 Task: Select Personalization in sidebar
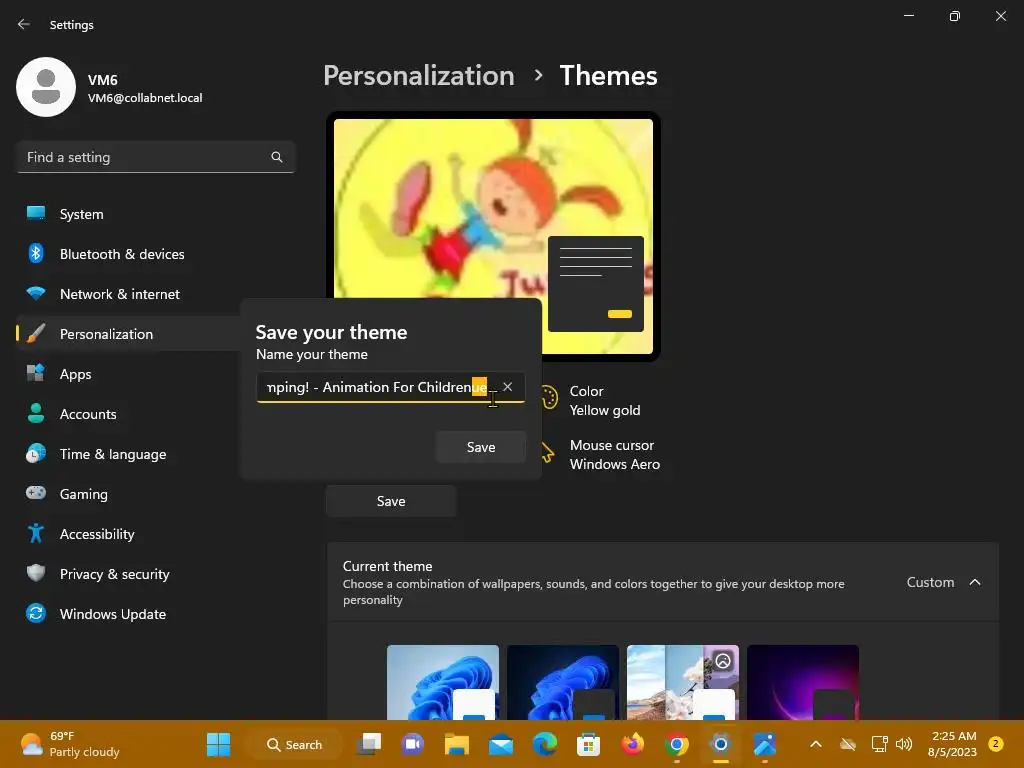pyautogui.click(x=129, y=334)
